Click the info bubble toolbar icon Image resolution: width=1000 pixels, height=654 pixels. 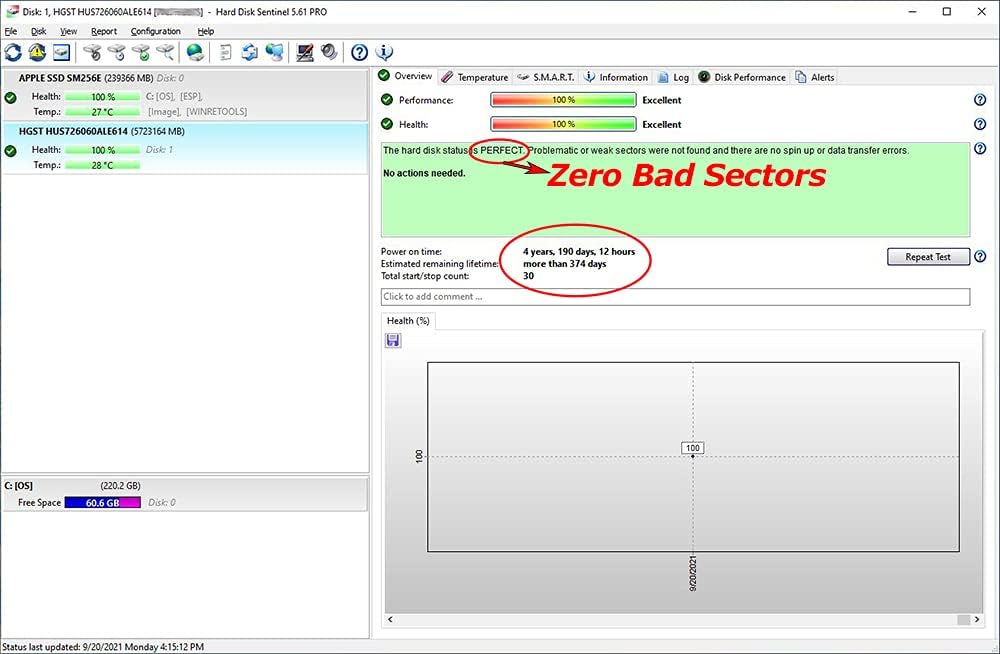click(384, 52)
